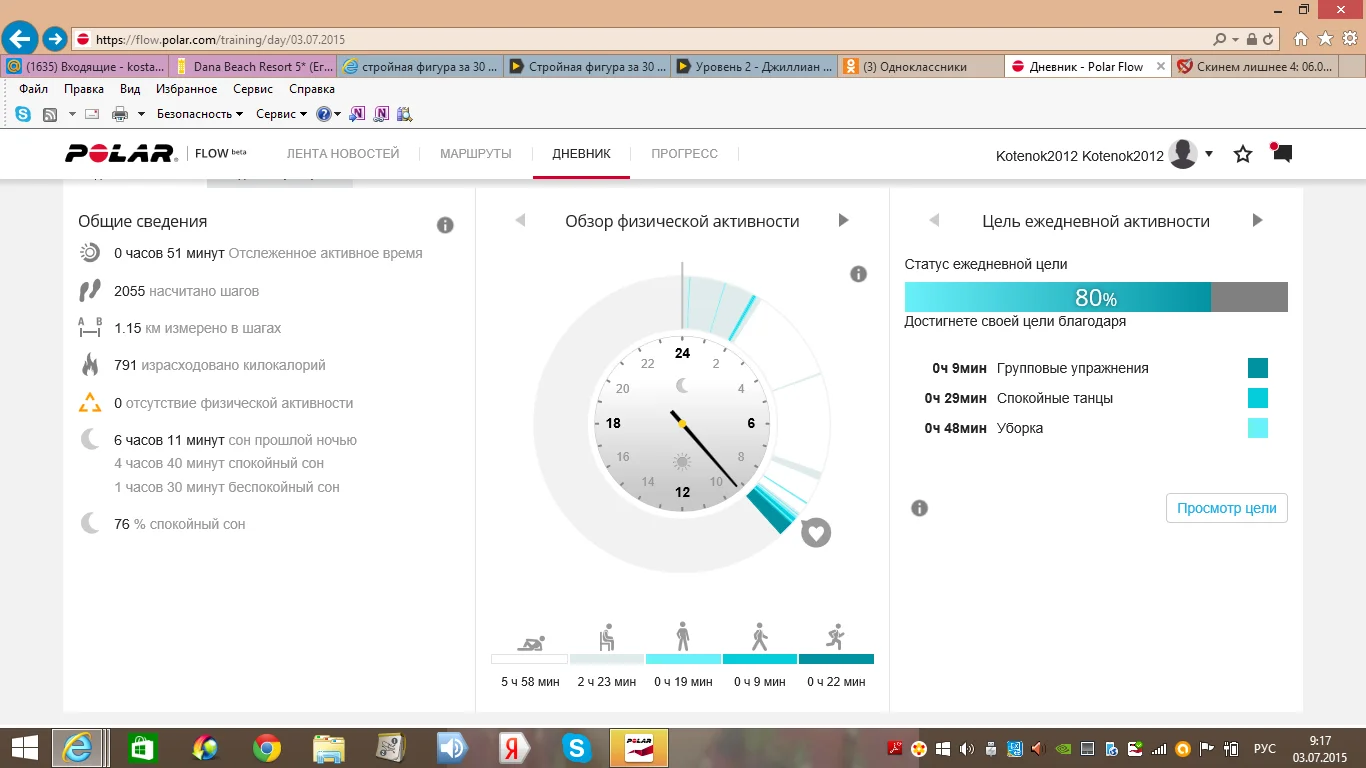This screenshot has width=1366, height=768.
Task: Click the heart icon on activity clock
Action: point(816,532)
